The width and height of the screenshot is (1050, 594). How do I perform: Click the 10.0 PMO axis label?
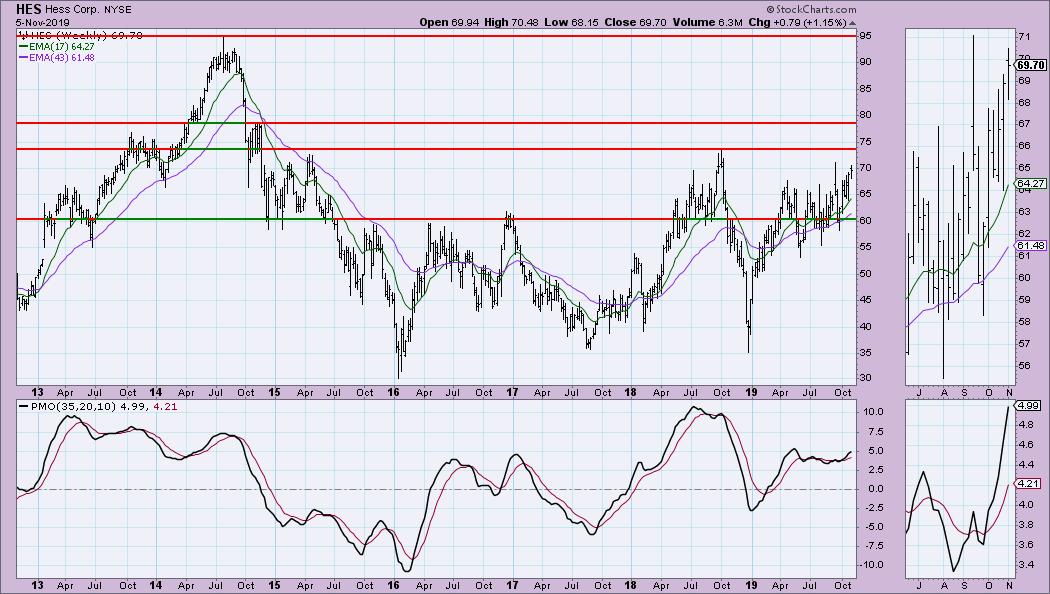(x=872, y=412)
